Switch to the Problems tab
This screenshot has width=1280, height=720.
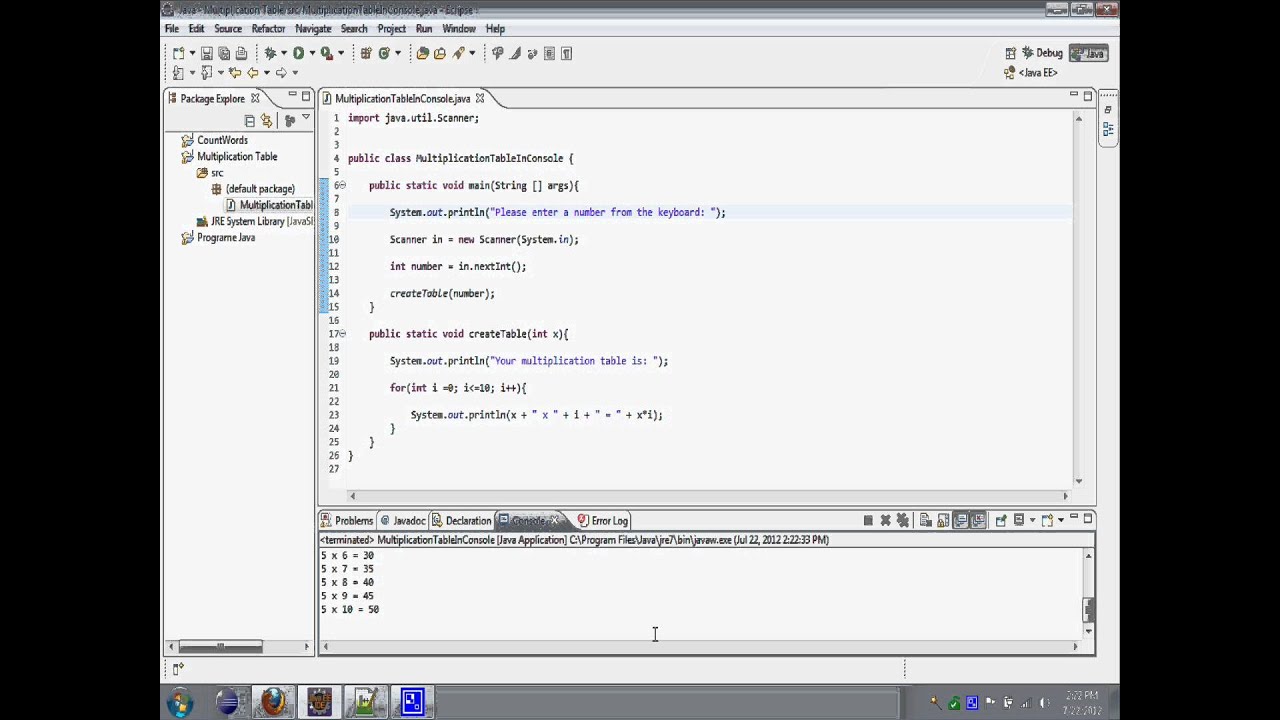[346, 520]
